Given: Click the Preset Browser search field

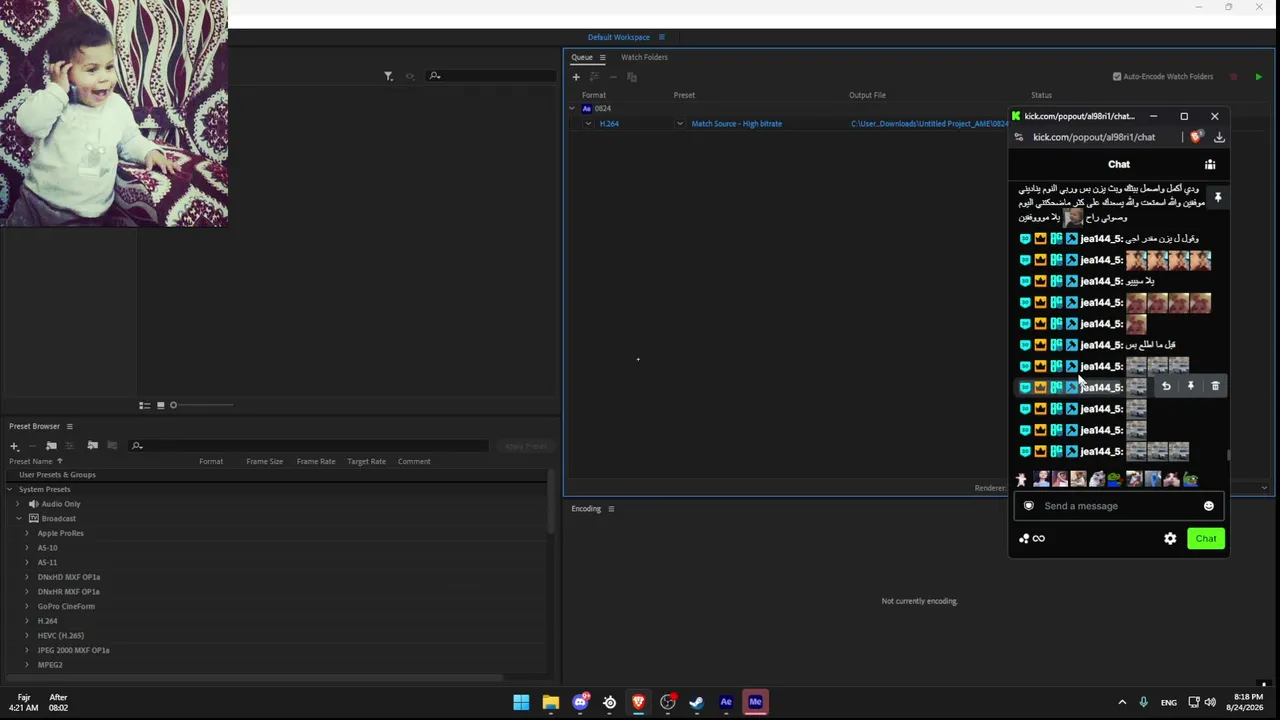Looking at the screenshot, I should (310, 446).
